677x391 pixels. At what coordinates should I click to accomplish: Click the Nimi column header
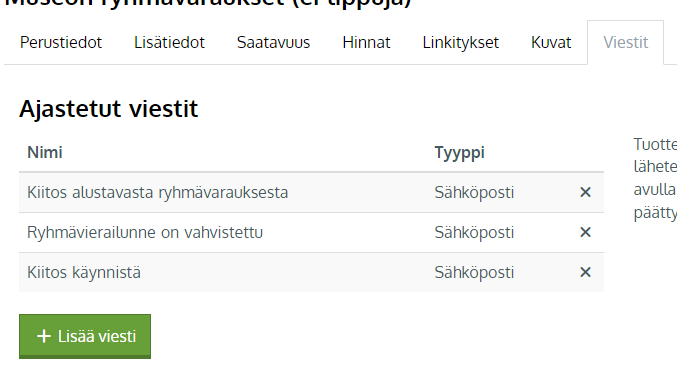click(45, 152)
